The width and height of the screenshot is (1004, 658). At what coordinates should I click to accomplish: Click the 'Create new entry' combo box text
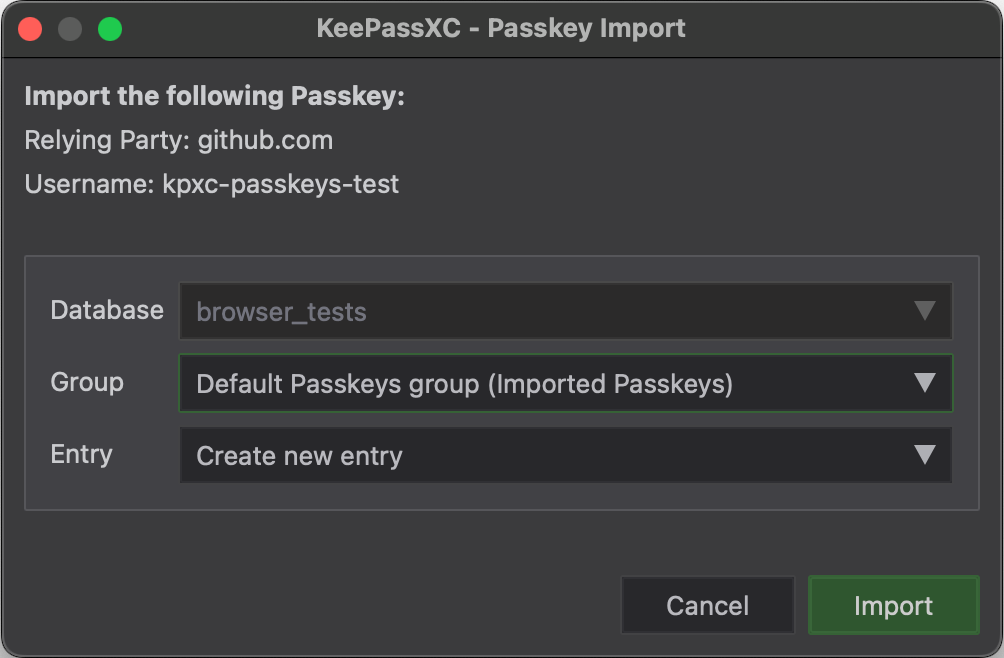299,456
